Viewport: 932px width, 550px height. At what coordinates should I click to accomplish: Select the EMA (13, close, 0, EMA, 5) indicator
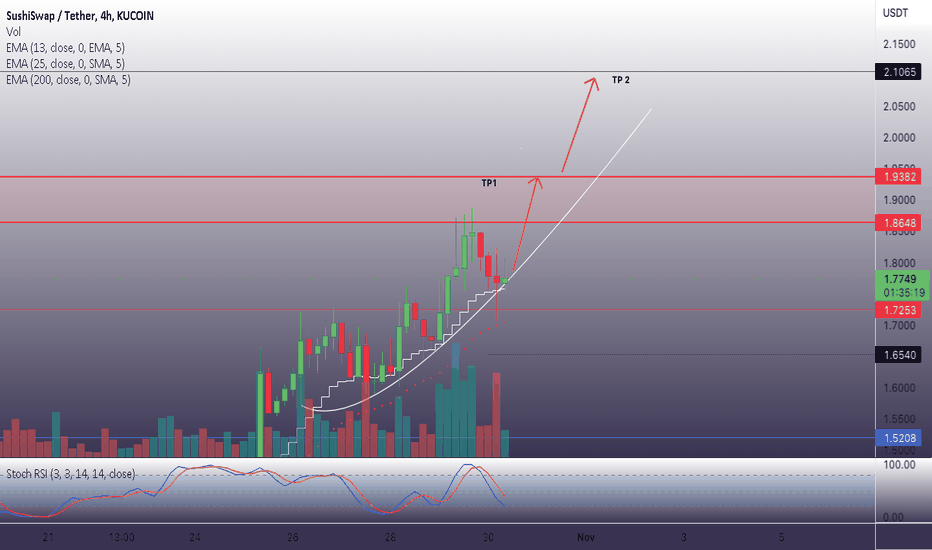pyautogui.click(x=65, y=48)
